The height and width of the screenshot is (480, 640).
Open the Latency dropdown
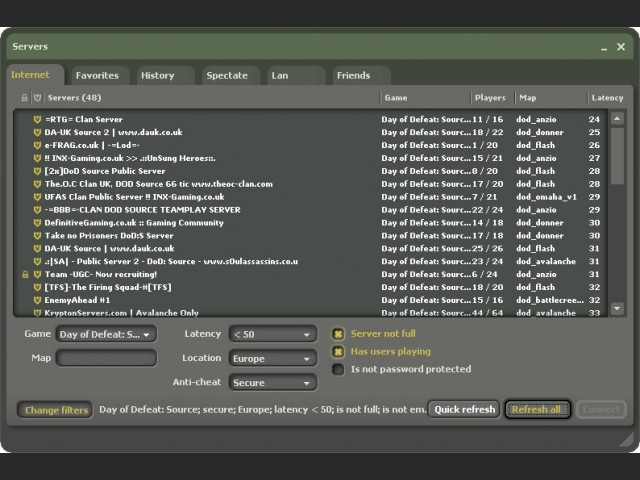pos(272,334)
